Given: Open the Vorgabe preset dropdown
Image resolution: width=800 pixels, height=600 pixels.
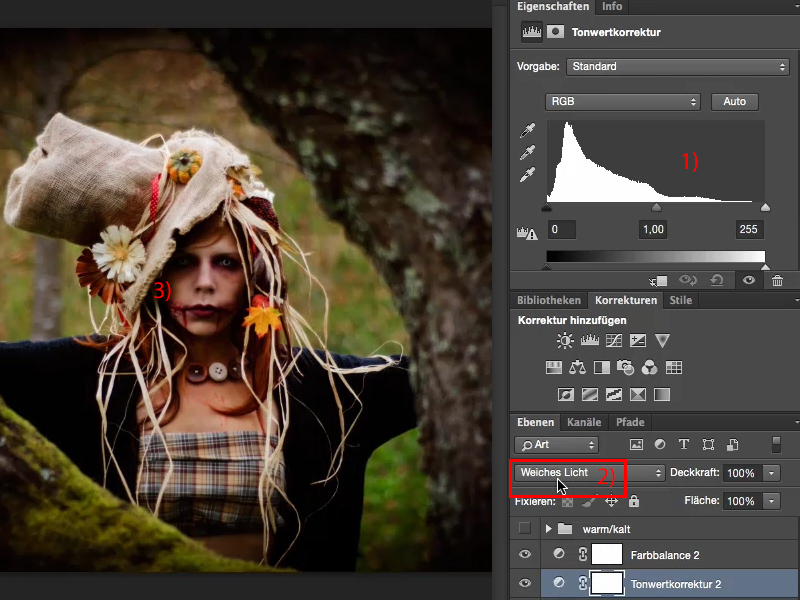Looking at the screenshot, I should [x=678, y=66].
